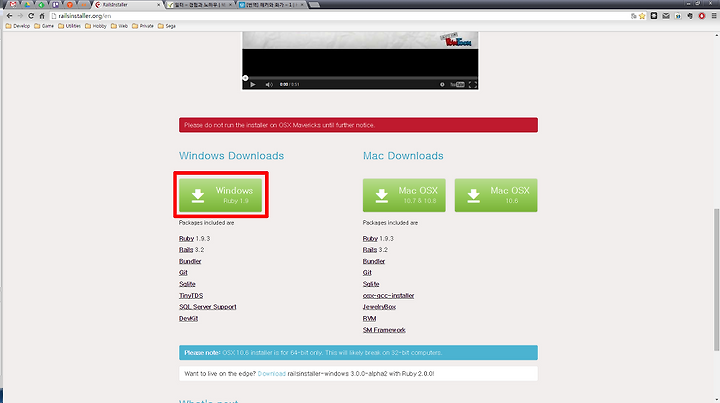This screenshot has height=403, width=720.
Task: Switch to the Korean blue-icon tab
Action: pyautogui.click(x=273, y=5)
